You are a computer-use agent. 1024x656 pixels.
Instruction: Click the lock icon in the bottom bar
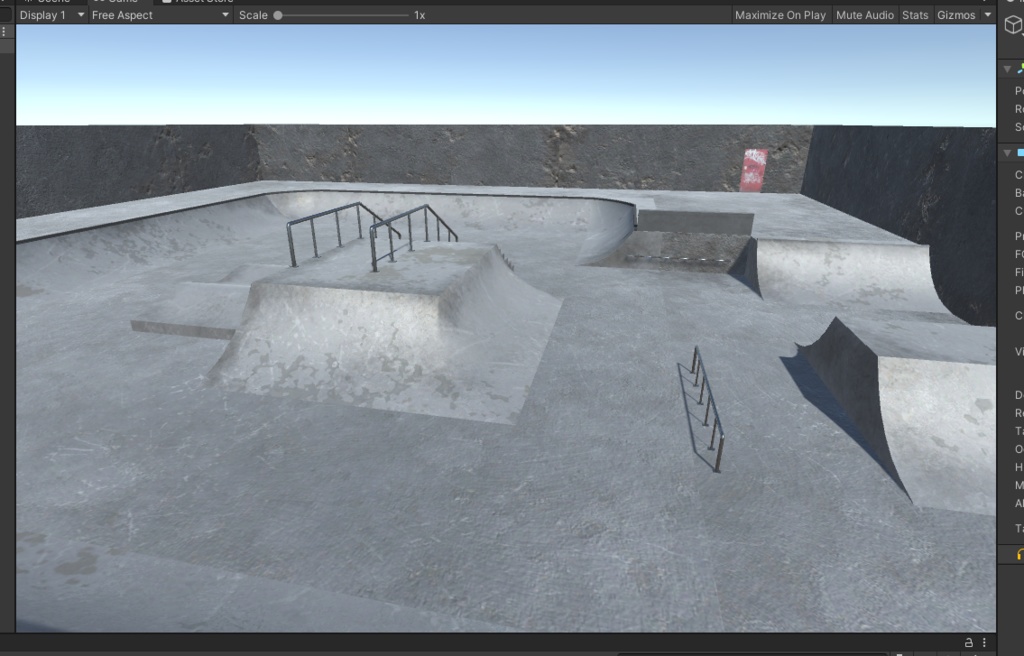969,642
